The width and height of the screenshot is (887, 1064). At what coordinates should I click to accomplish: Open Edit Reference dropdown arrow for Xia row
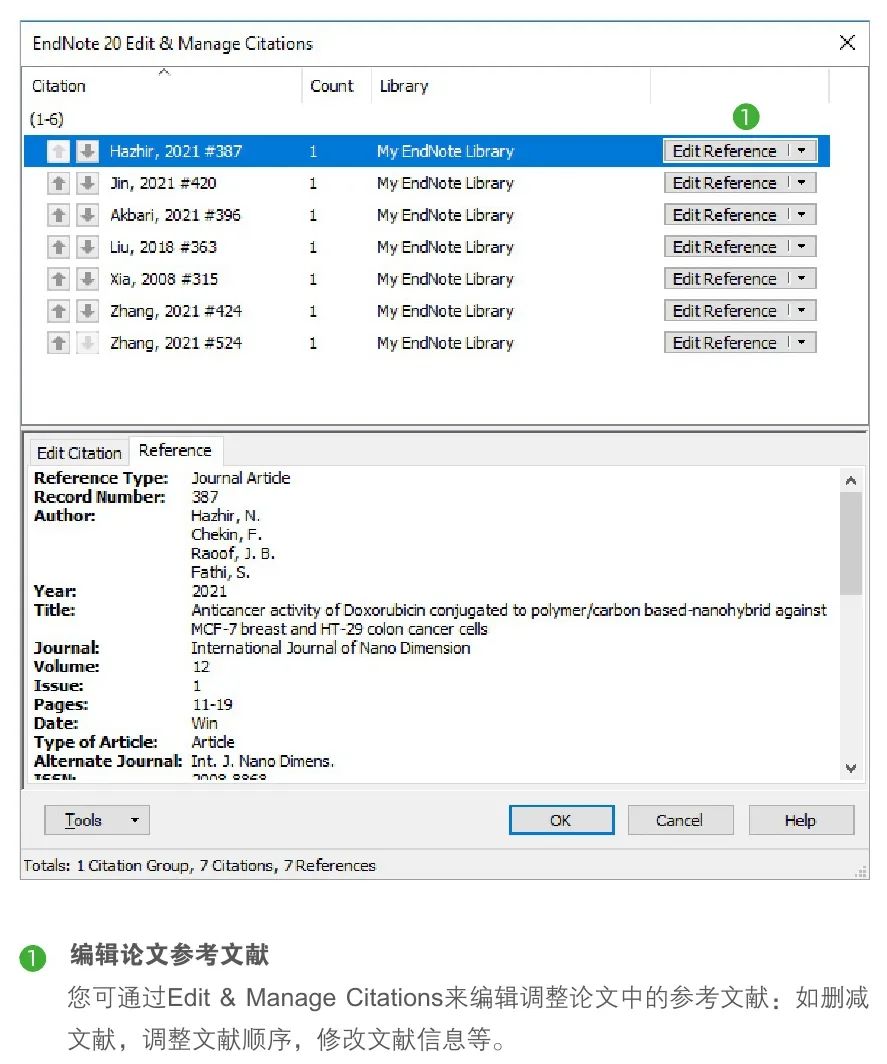pyautogui.click(x=801, y=278)
